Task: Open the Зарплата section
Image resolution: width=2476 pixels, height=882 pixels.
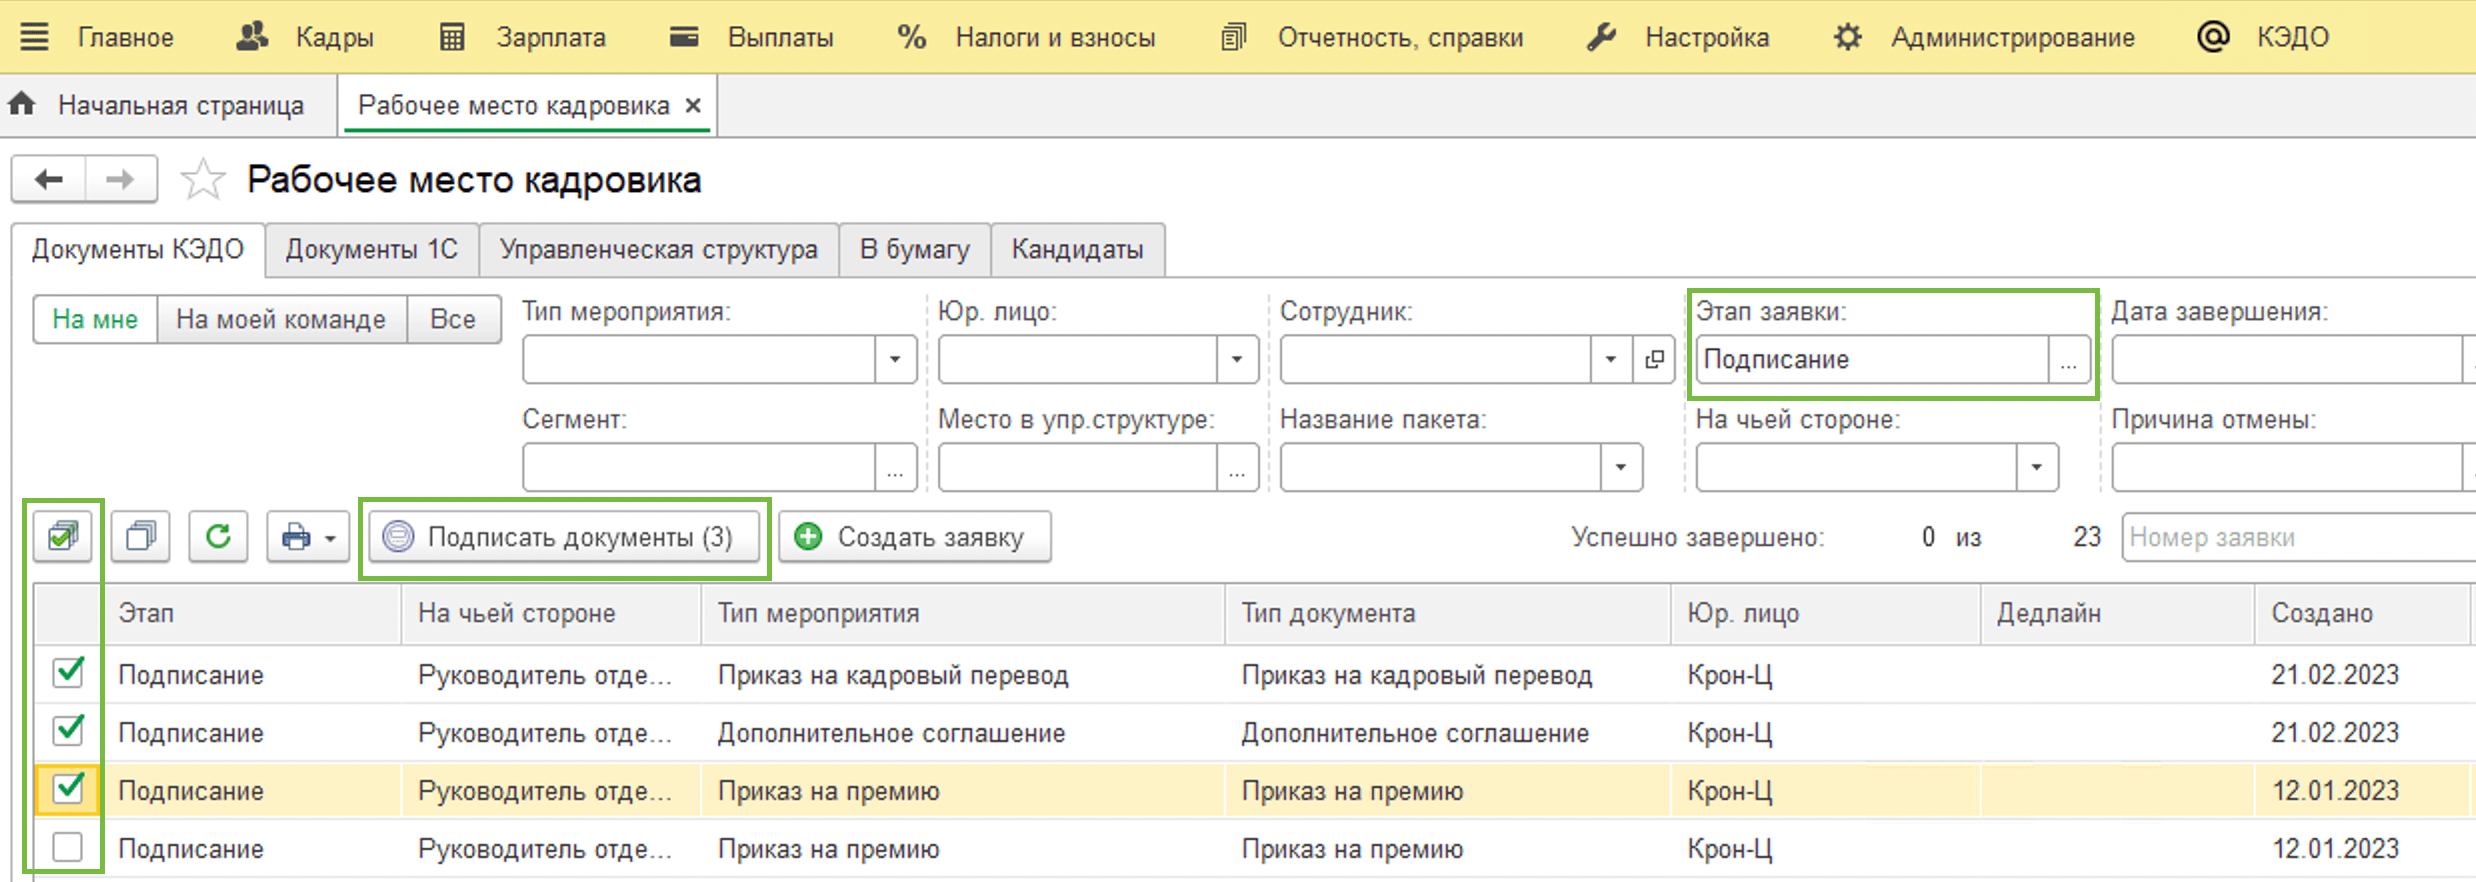Action: coord(523,37)
